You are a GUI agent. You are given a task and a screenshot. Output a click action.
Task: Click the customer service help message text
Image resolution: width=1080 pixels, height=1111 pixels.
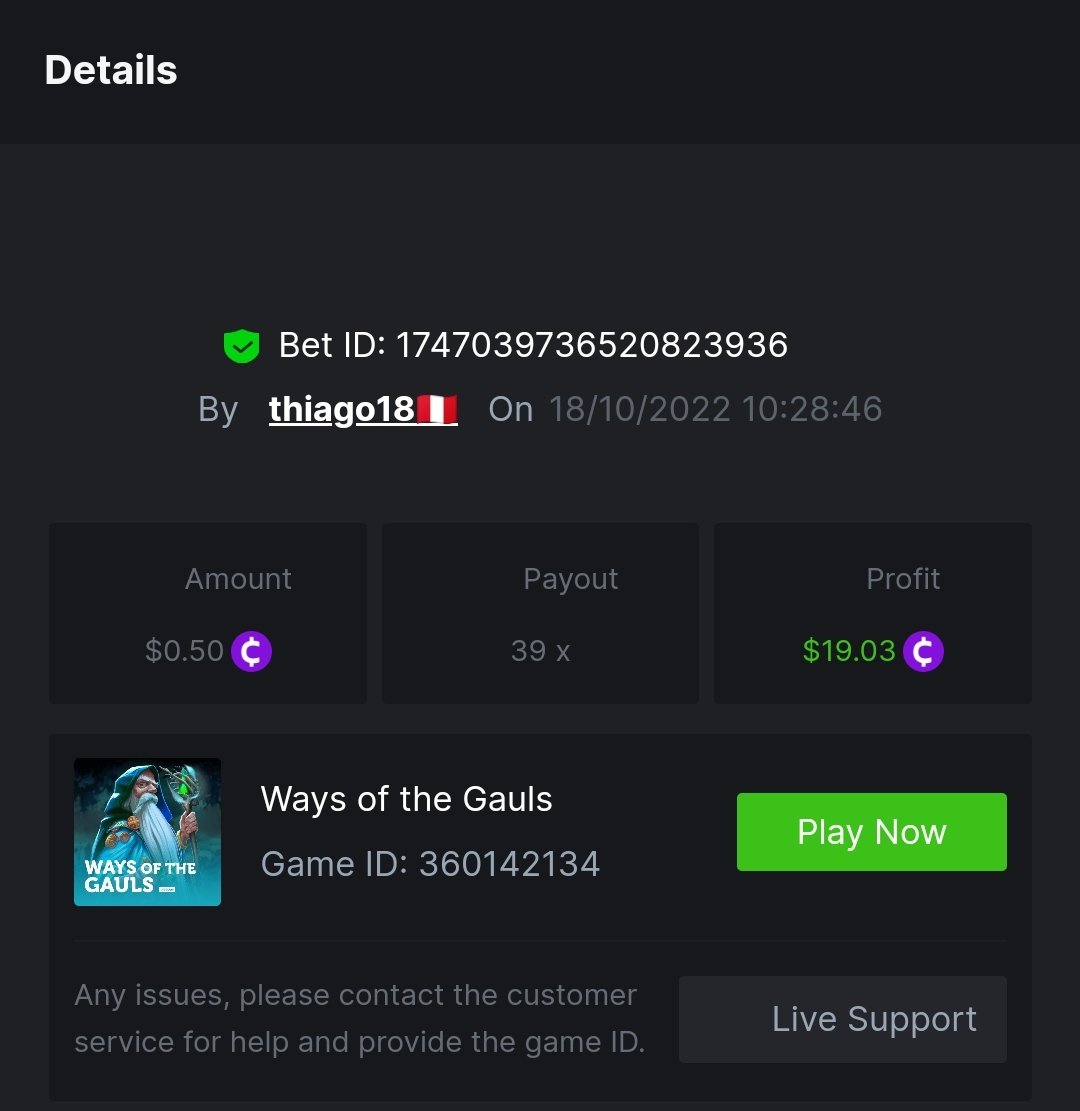click(360, 1019)
